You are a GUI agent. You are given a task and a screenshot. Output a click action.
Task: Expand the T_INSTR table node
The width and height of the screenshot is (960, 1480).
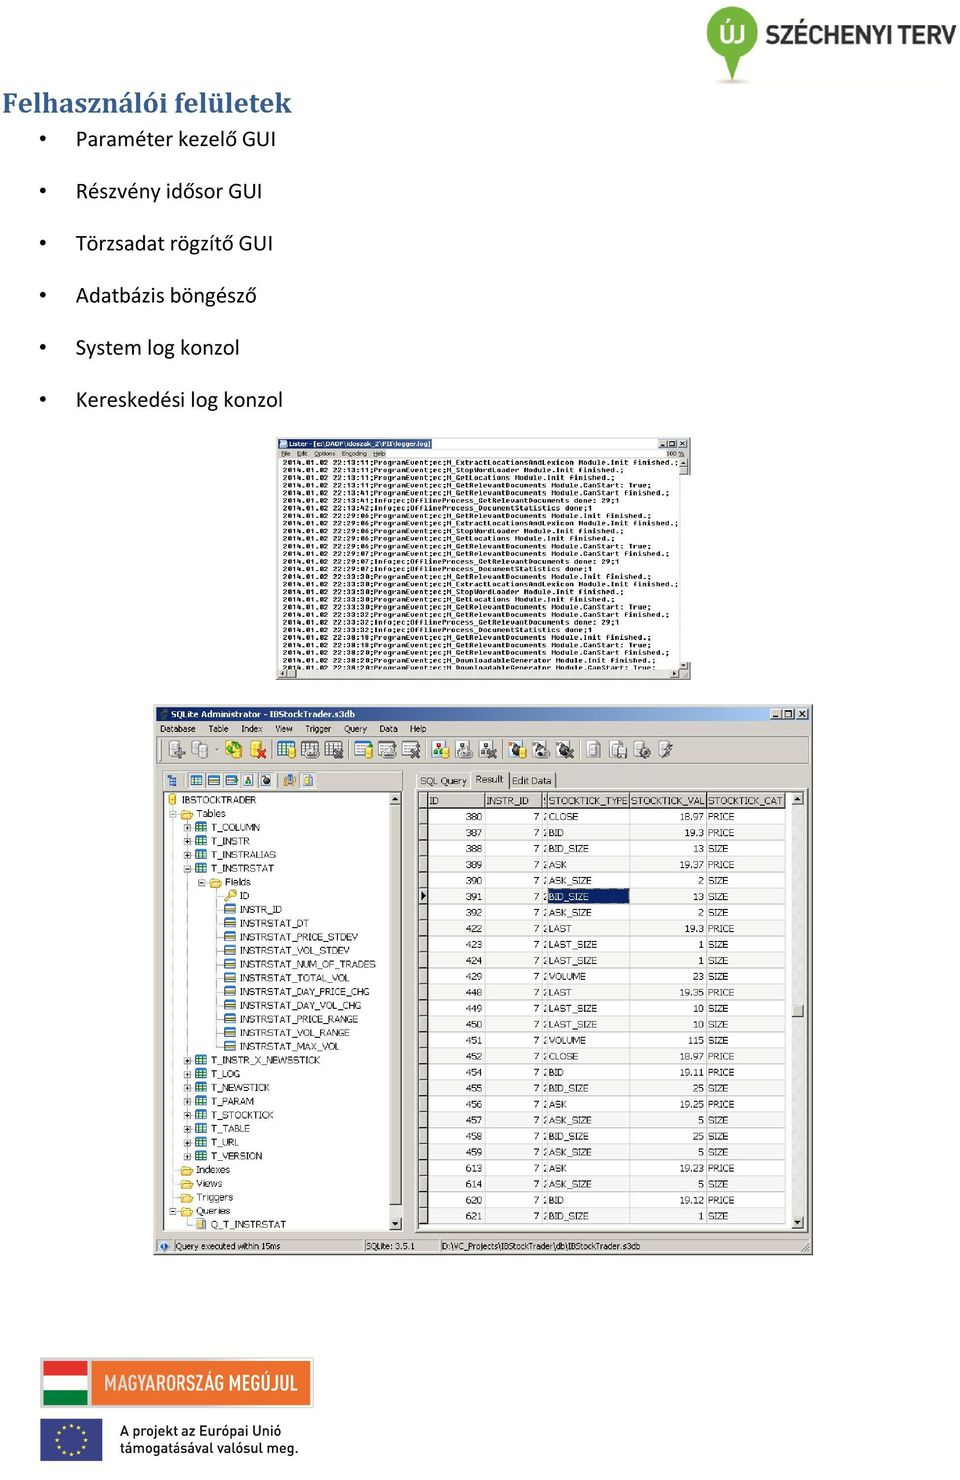(187, 841)
